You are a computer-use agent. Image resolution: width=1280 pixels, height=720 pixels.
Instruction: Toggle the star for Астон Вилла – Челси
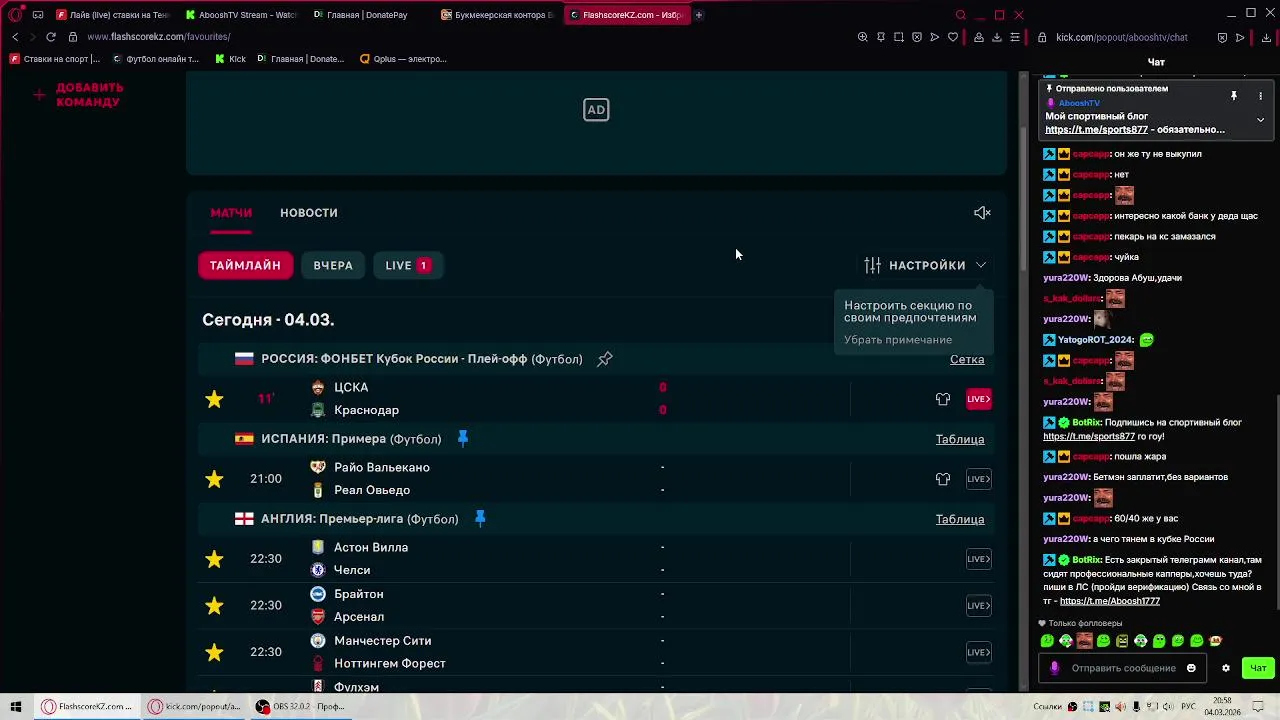point(214,559)
